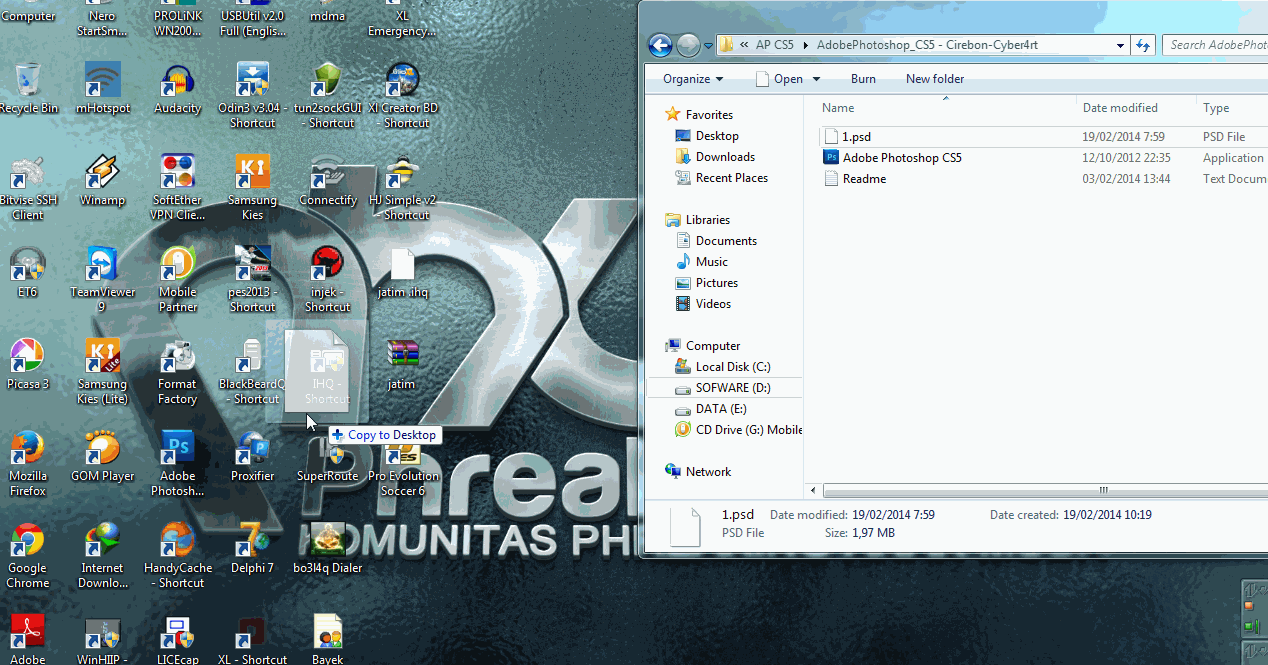This screenshot has height=665, width=1268.
Task: Click the bo3l4q Dialer icon
Action: pos(328,549)
